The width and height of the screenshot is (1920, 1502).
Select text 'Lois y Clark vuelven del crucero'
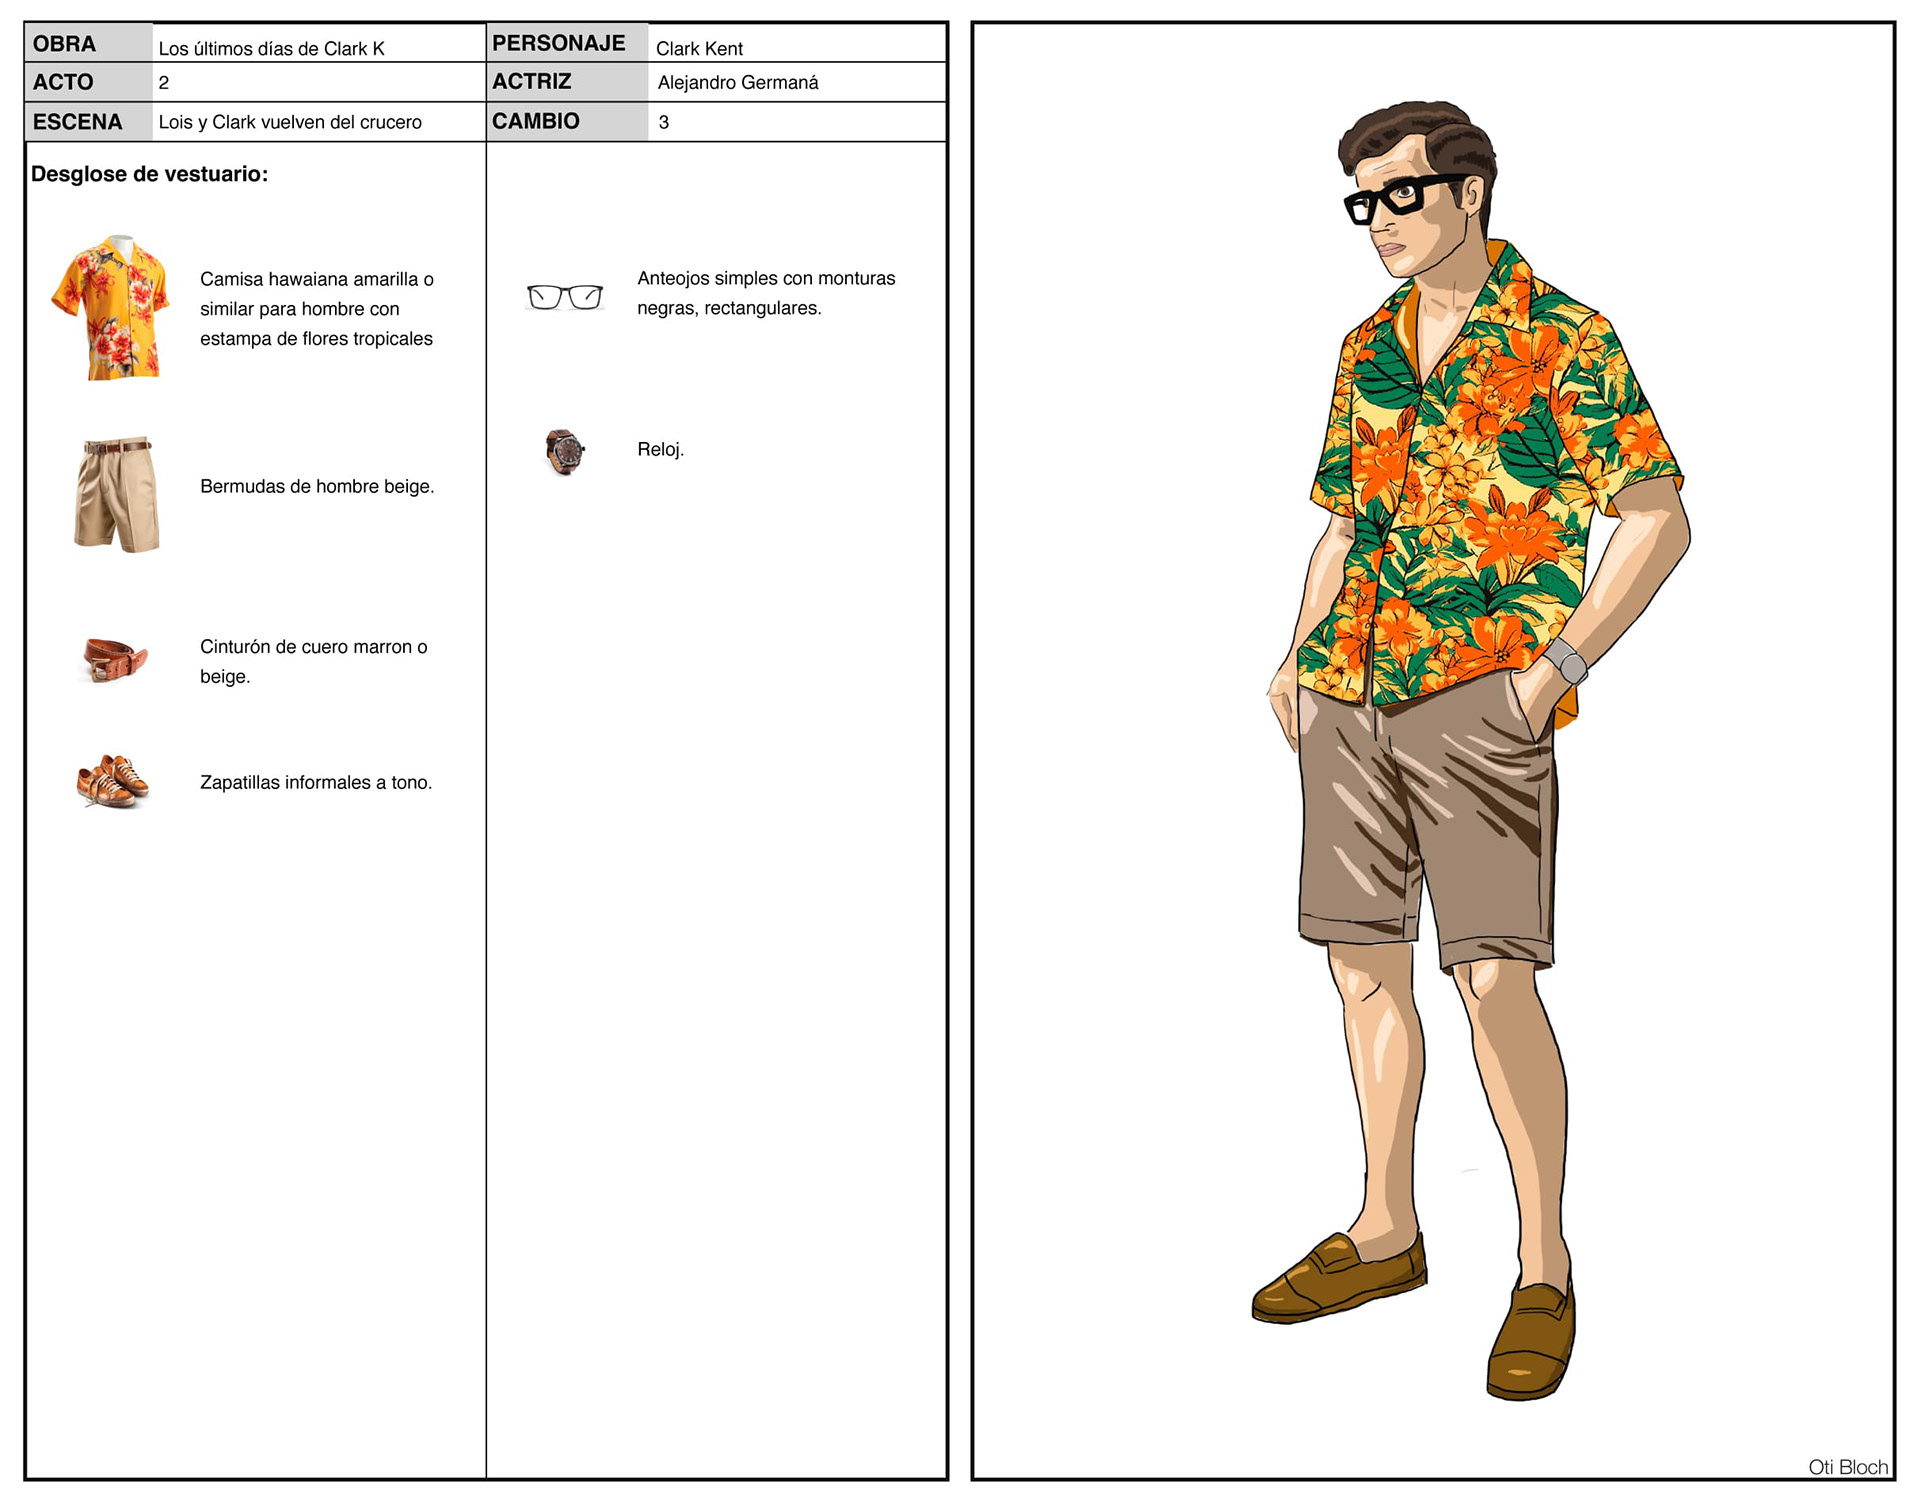tap(290, 122)
